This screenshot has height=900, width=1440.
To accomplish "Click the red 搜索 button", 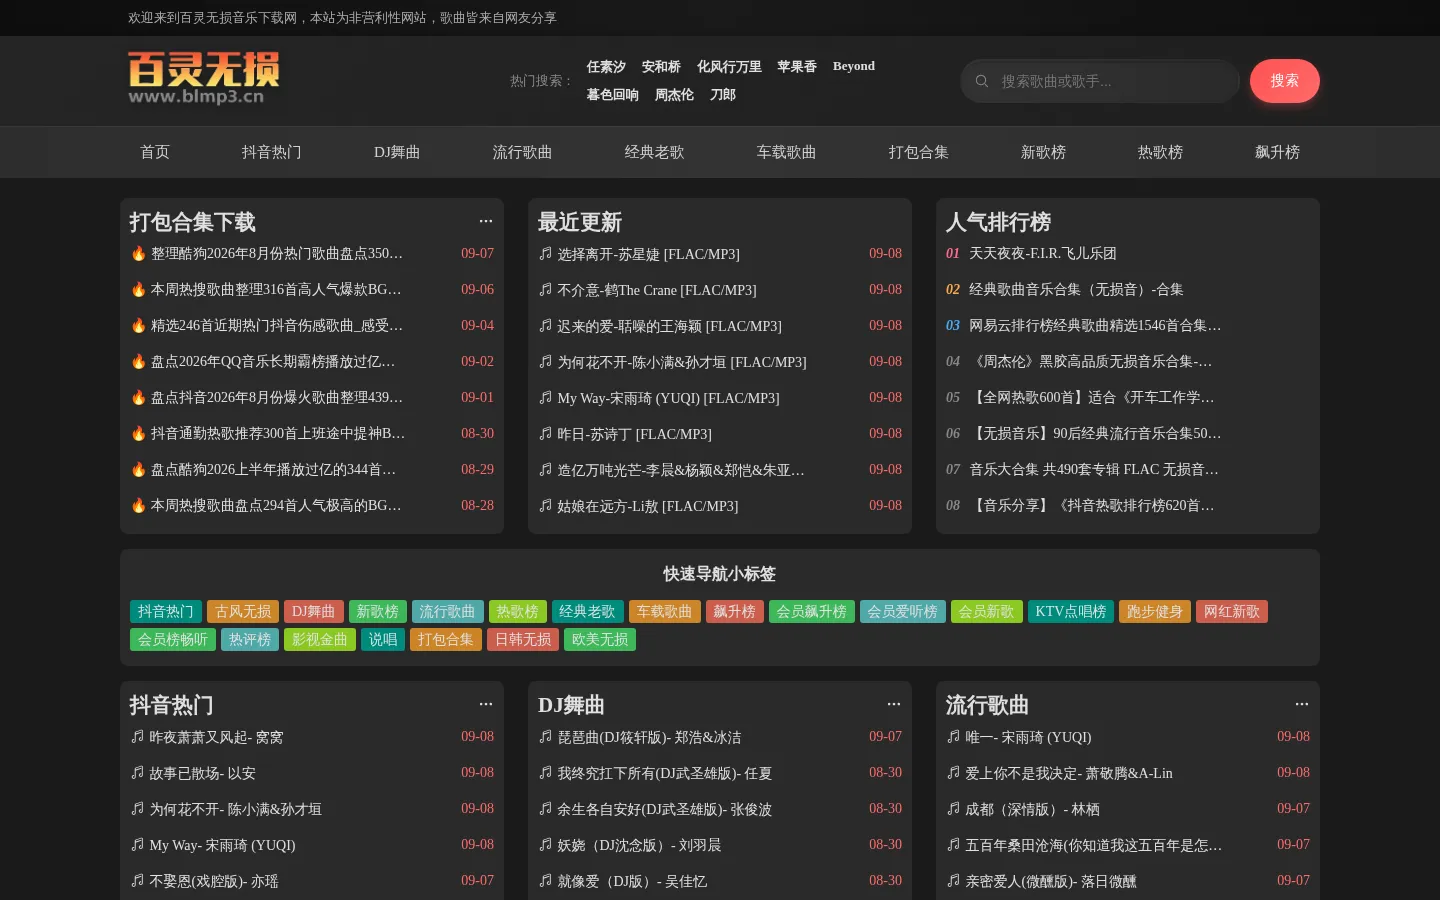I will tap(1285, 81).
